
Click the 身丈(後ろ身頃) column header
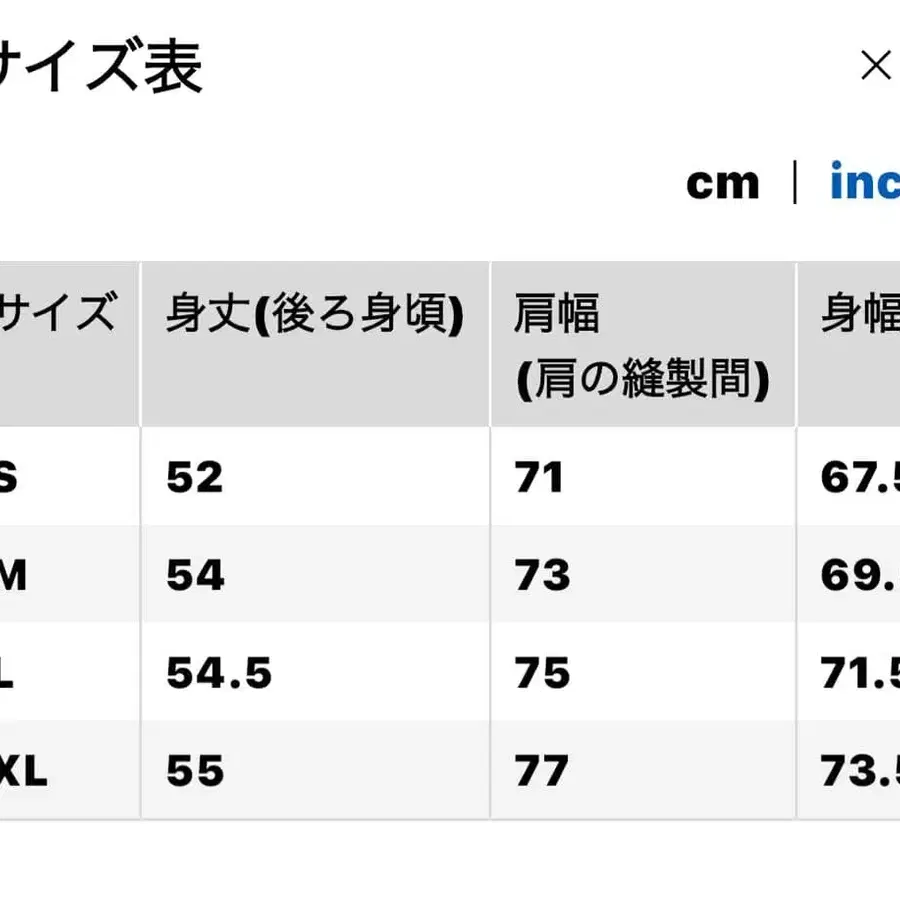316,311
